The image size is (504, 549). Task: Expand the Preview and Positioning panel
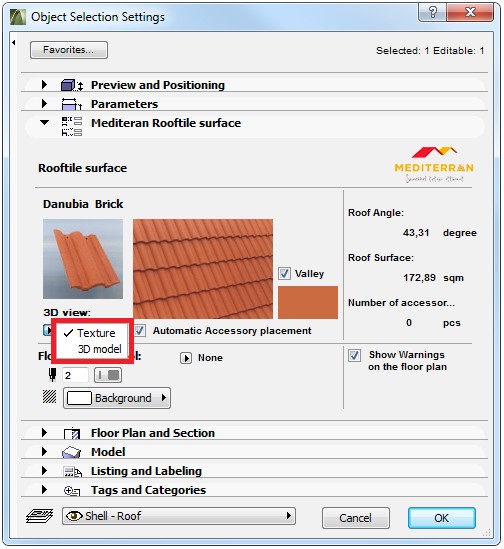click(44, 84)
